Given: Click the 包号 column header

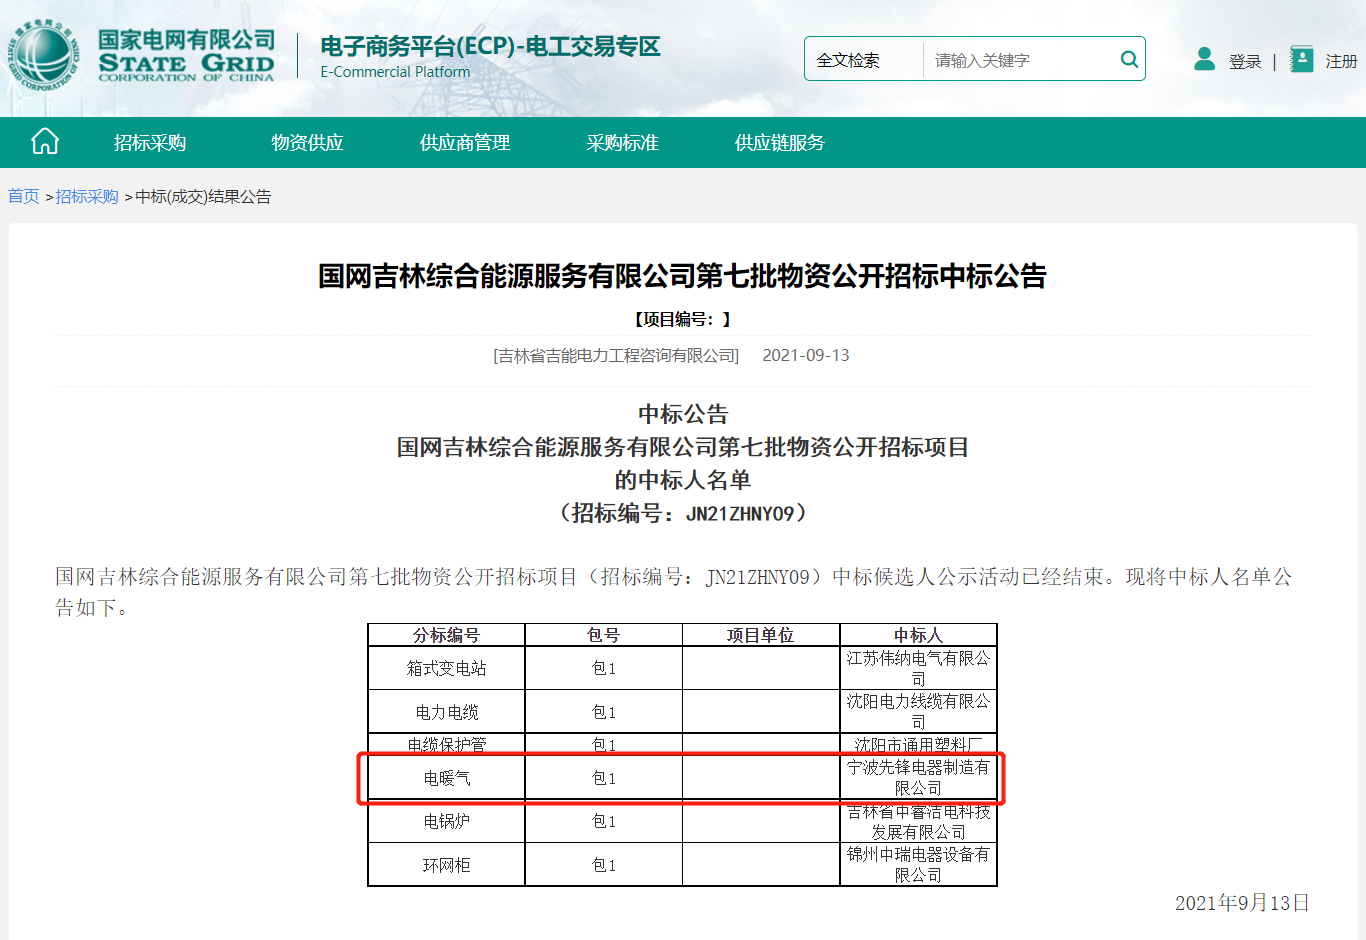Looking at the screenshot, I should 603,635.
